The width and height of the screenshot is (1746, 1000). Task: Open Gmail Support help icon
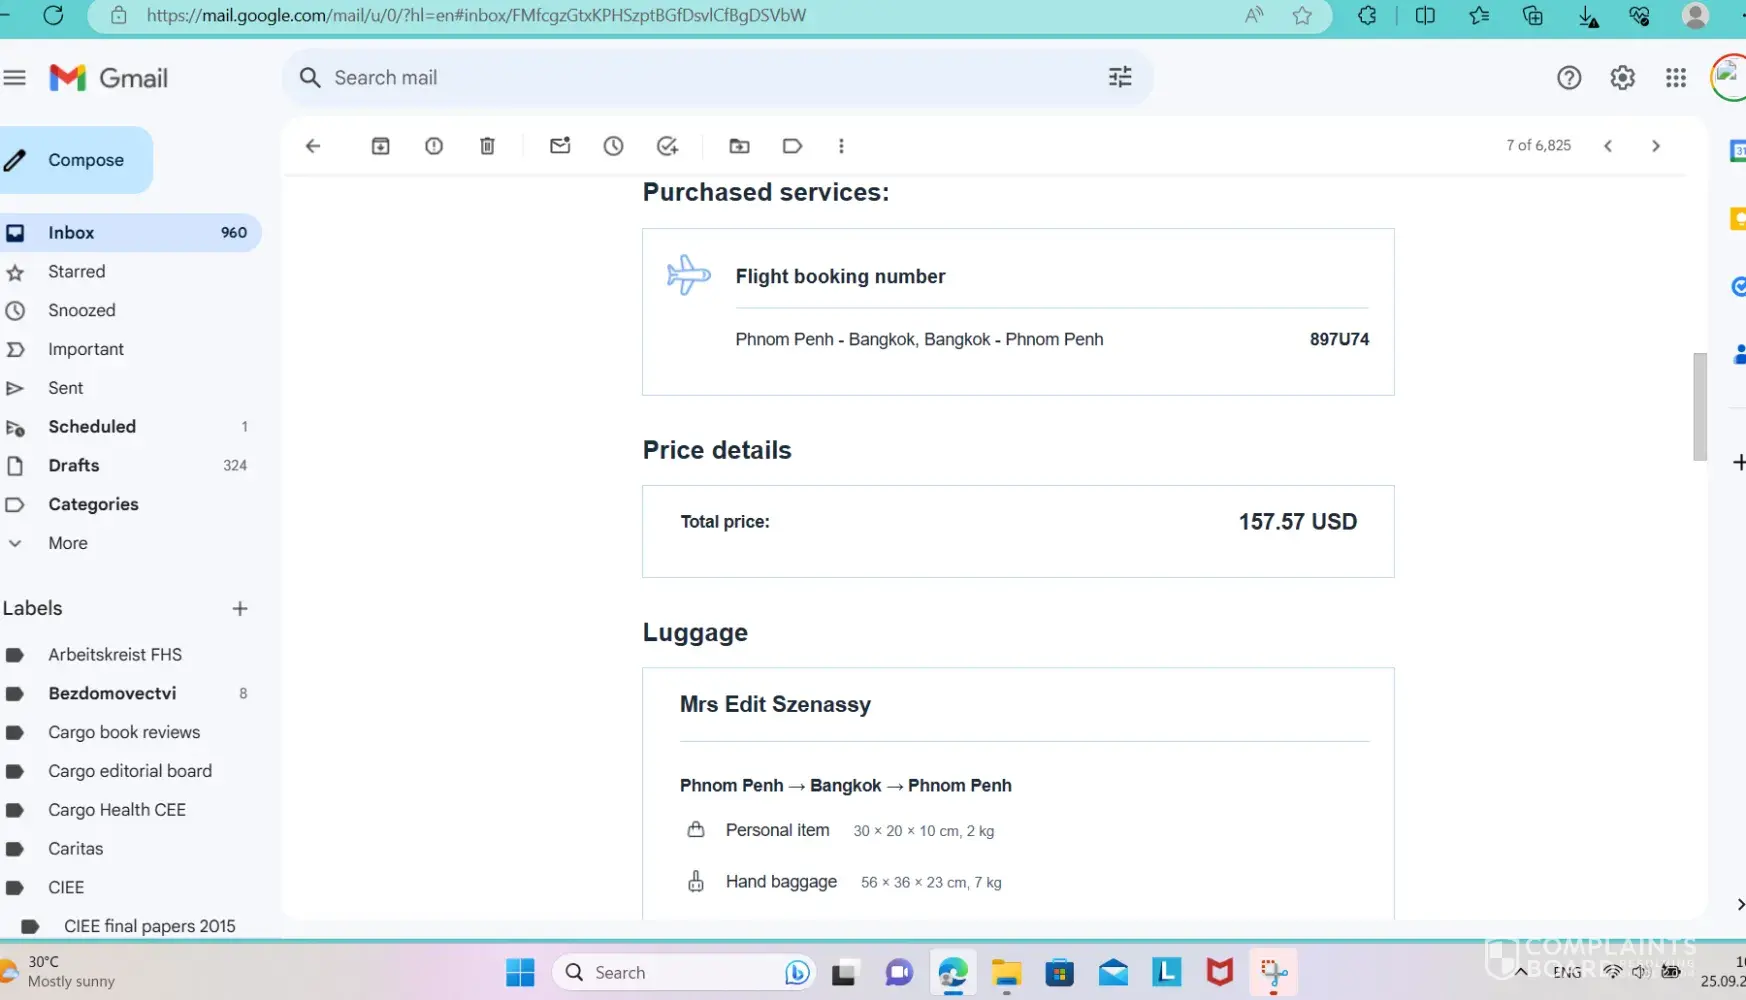click(1569, 78)
